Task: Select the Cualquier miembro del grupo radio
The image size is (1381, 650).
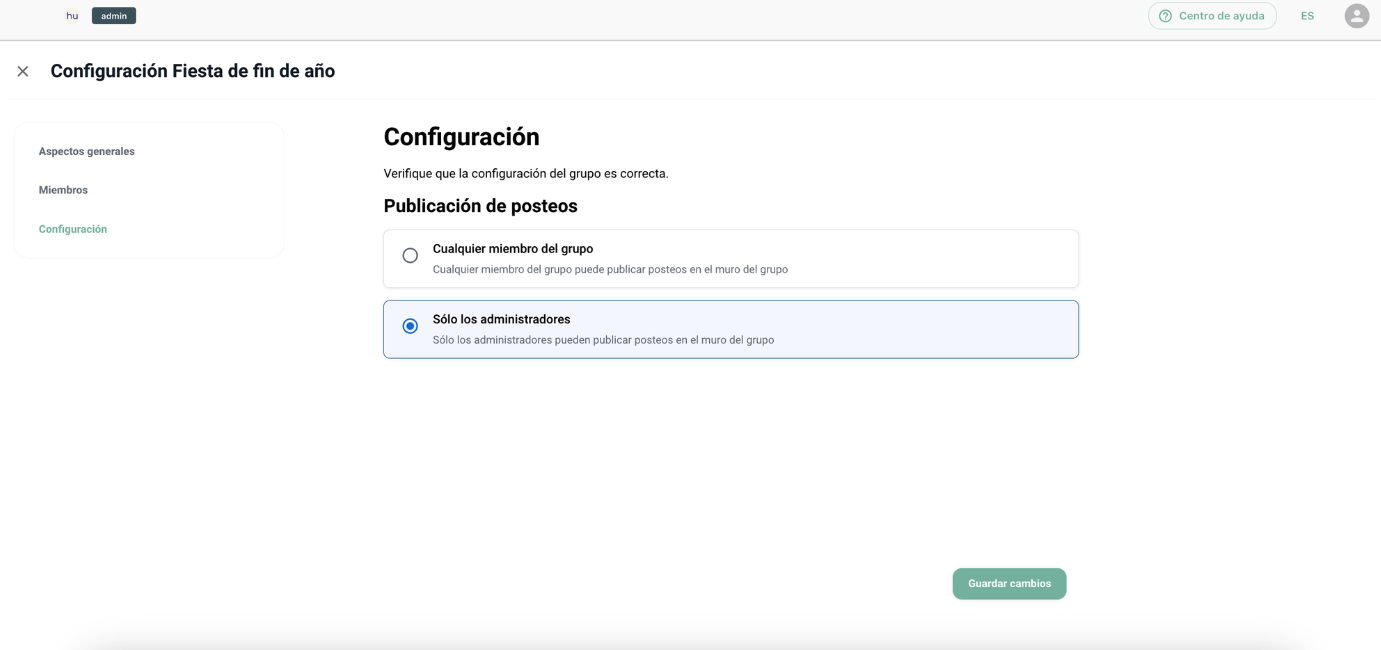Action: [x=410, y=256]
